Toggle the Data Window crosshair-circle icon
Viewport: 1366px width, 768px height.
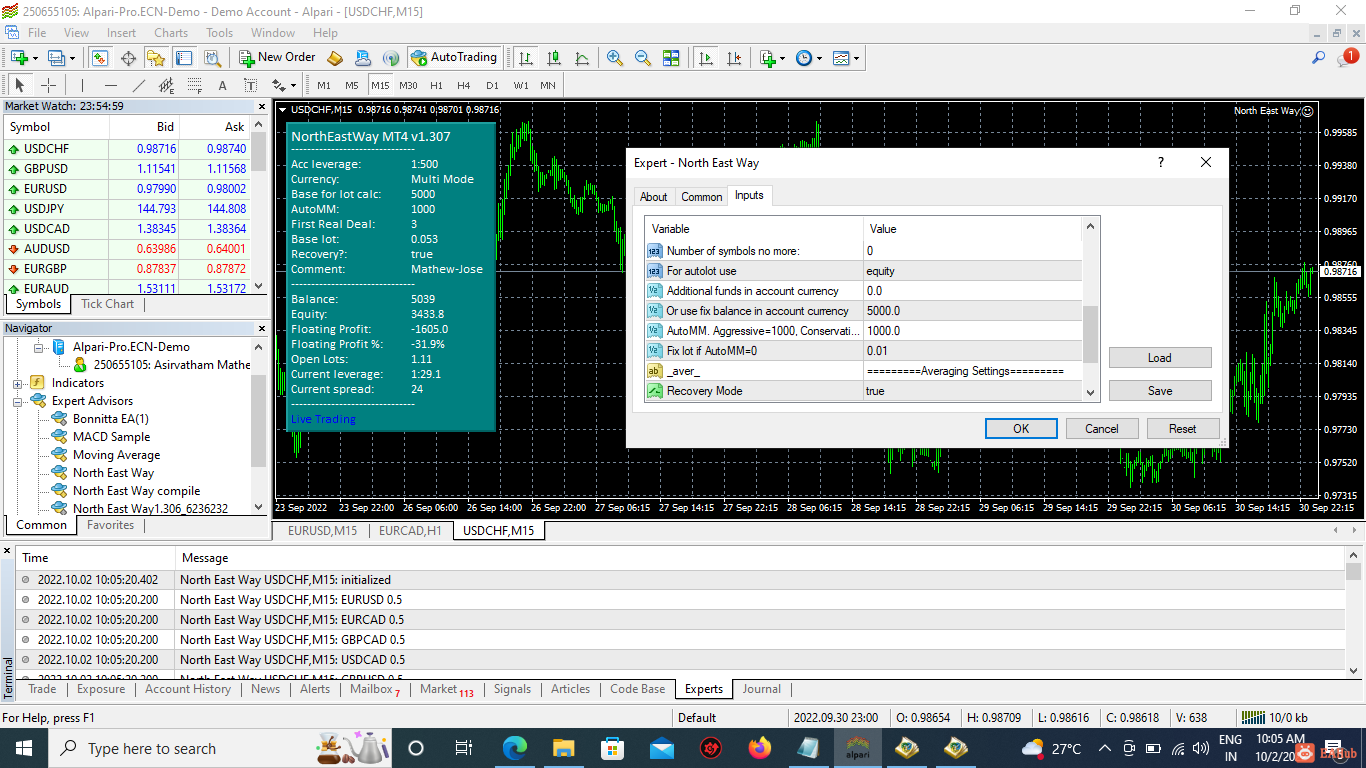tap(128, 58)
